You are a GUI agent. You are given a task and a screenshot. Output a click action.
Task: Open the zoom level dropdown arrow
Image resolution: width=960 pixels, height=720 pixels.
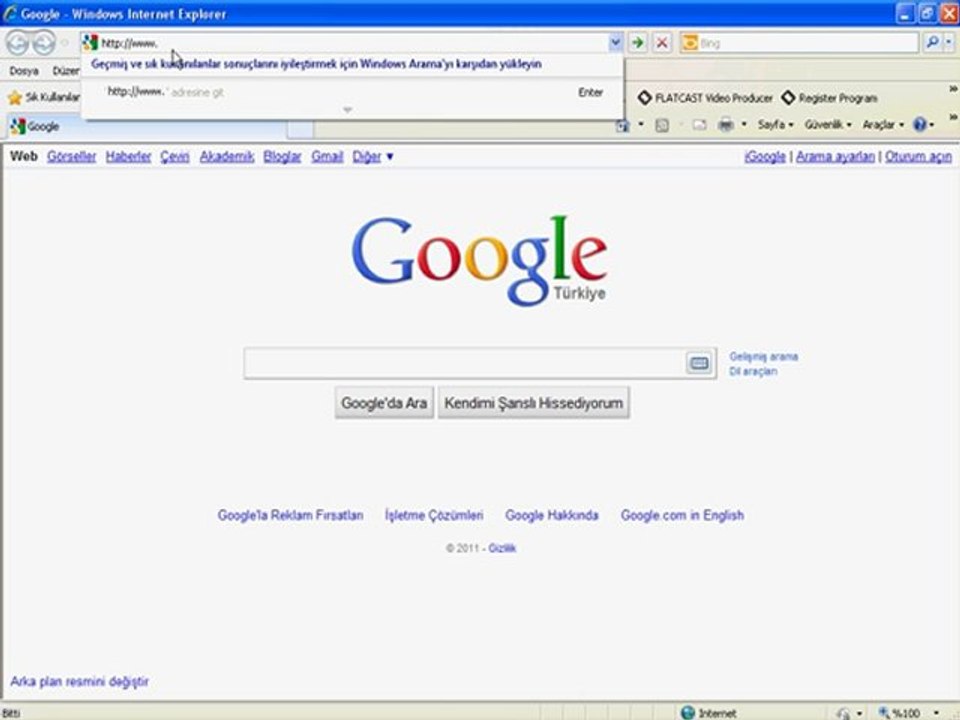[x=936, y=713]
